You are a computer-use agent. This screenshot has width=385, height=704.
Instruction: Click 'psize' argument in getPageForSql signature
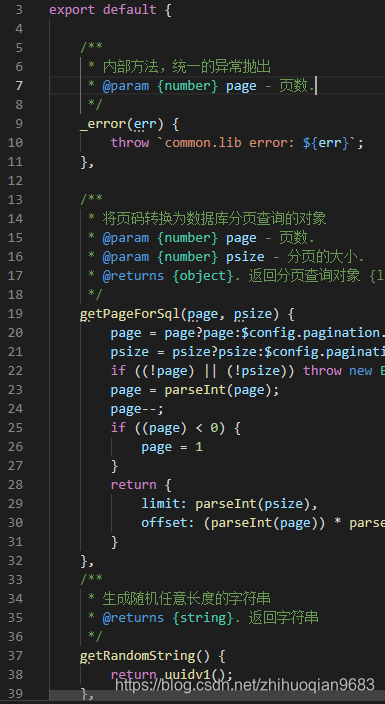coord(252,313)
